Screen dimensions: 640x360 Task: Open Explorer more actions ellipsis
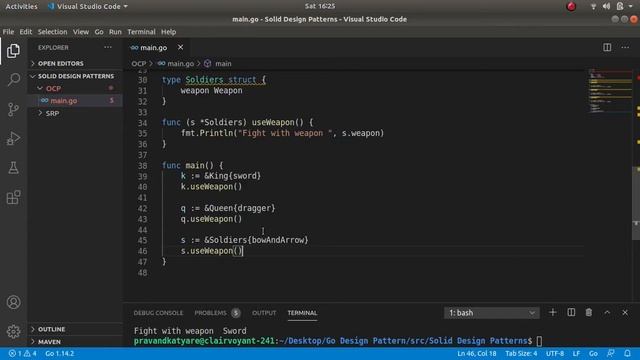[108, 47]
